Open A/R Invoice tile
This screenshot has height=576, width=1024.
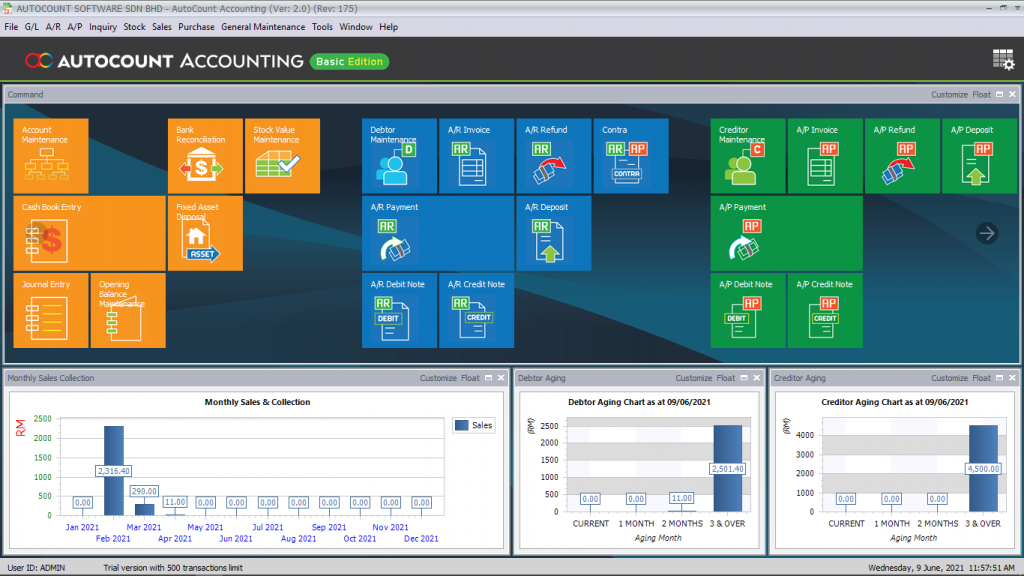coord(477,155)
